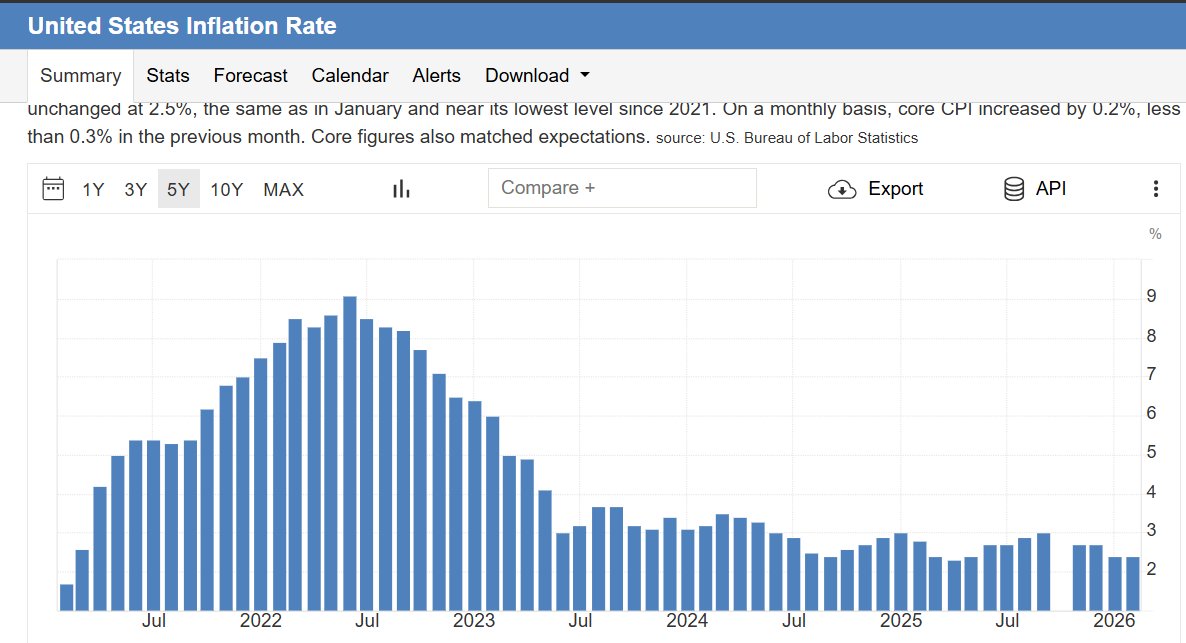Select the MAX time range

click(284, 189)
